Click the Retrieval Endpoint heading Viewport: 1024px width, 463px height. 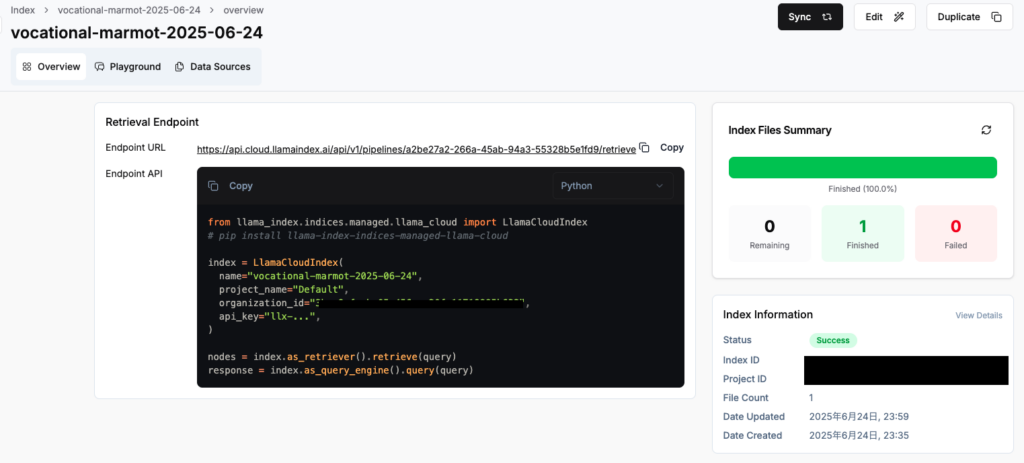tap(152, 122)
